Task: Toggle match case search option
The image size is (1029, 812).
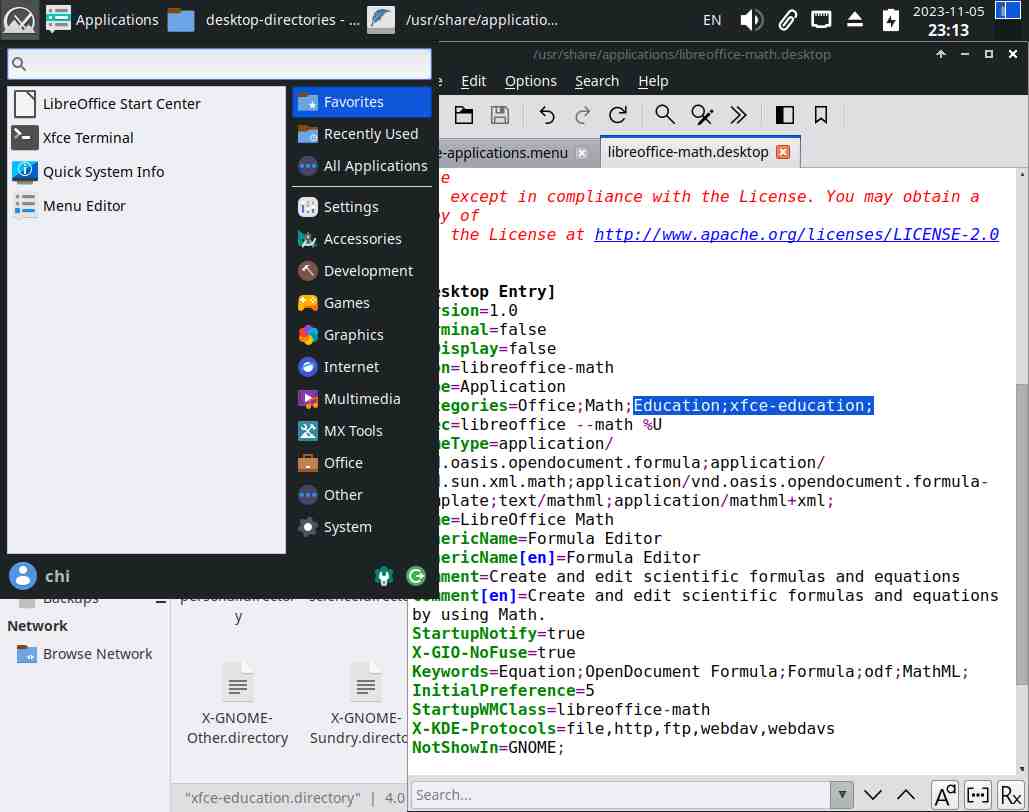Action: point(944,795)
